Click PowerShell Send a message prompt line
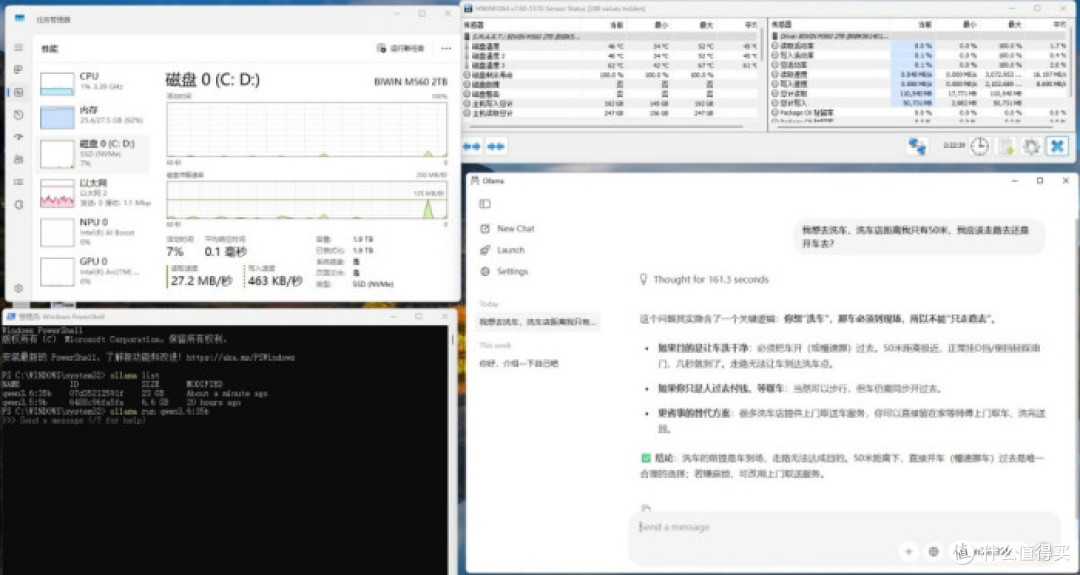 coord(74,420)
